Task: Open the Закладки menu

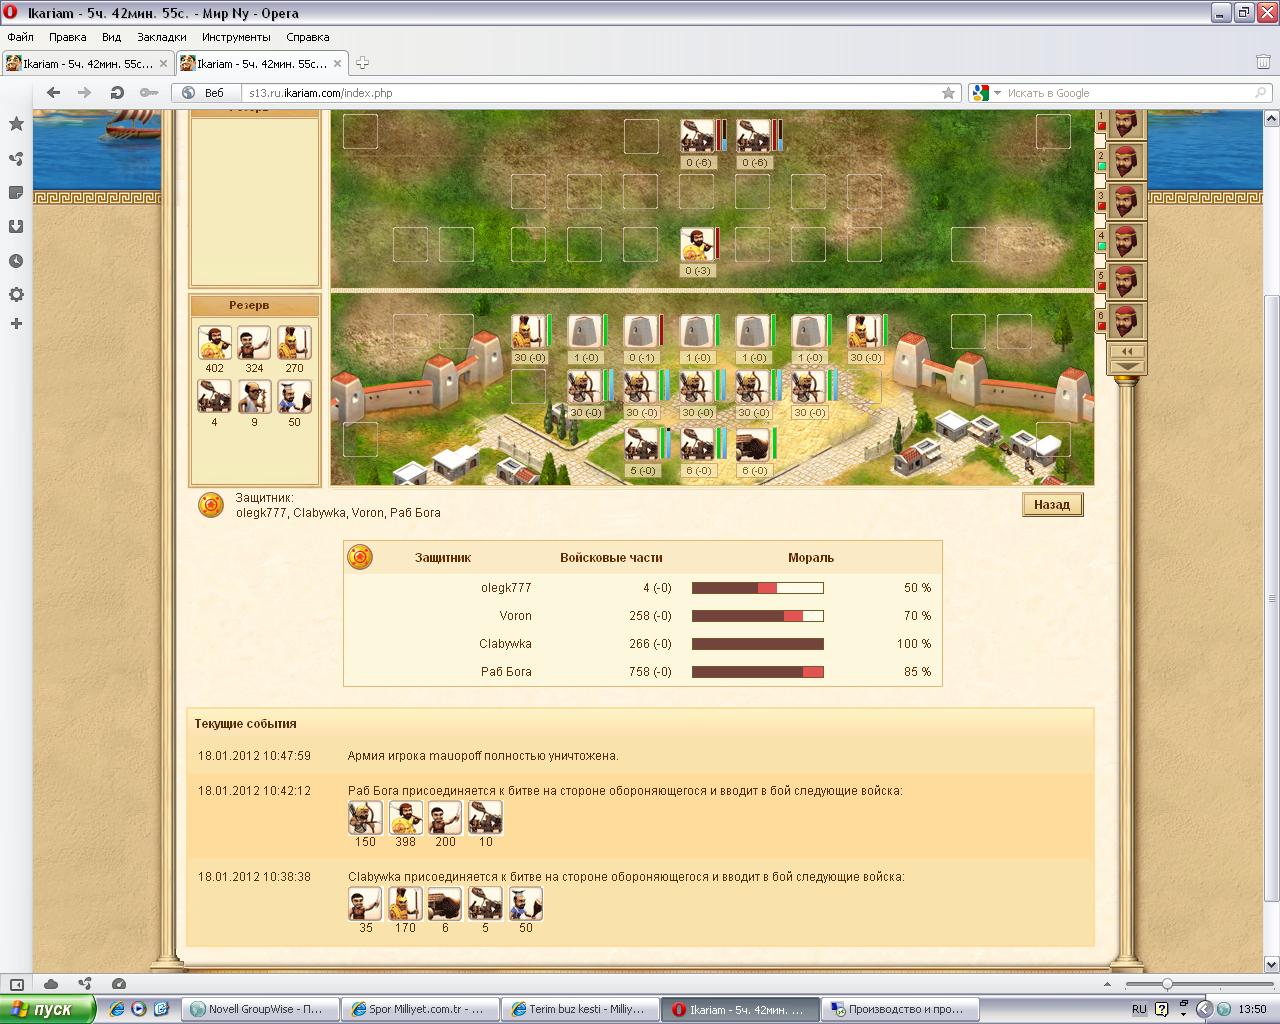Action: (x=161, y=37)
